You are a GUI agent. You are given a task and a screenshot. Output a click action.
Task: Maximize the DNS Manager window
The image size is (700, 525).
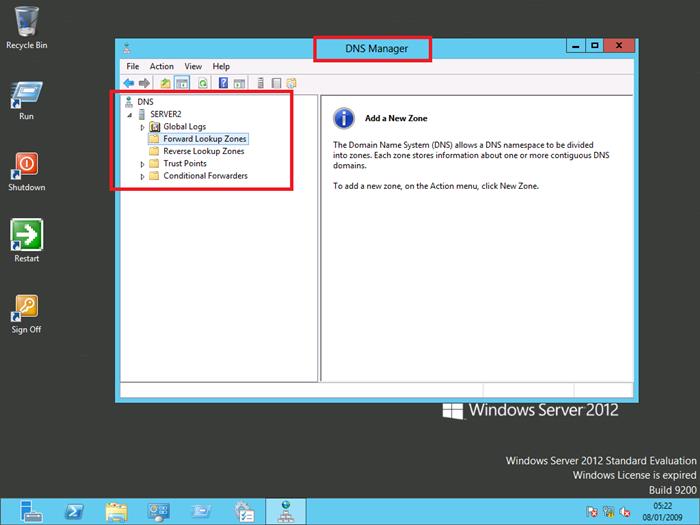click(595, 46)
